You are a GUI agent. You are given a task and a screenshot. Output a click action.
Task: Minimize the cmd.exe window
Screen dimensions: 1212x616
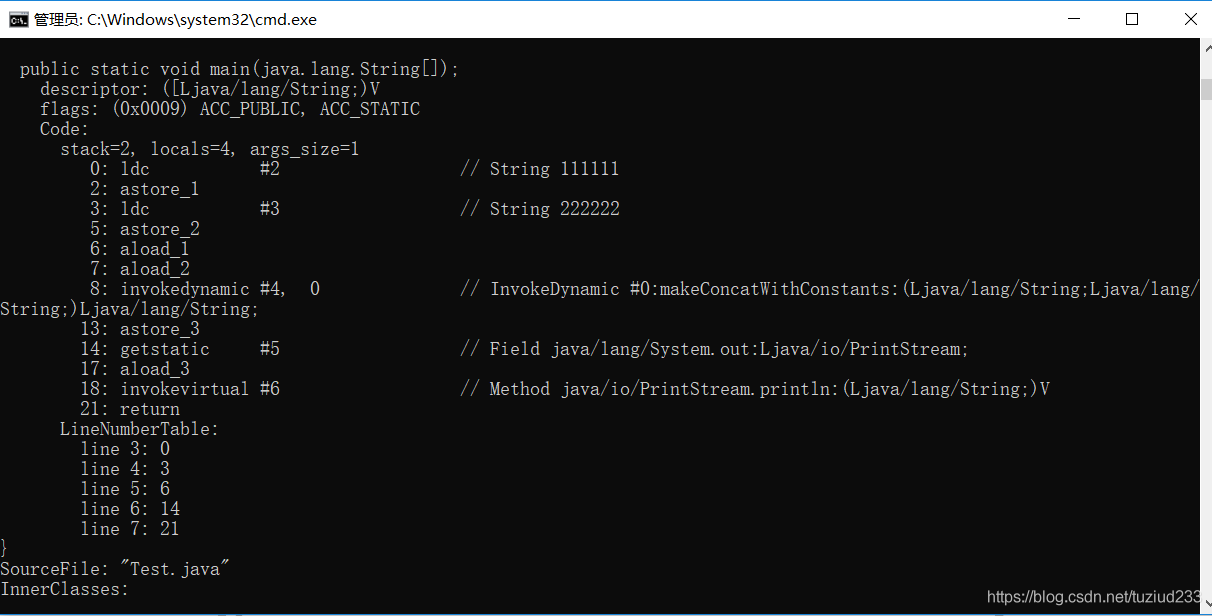pos(1073,19)
